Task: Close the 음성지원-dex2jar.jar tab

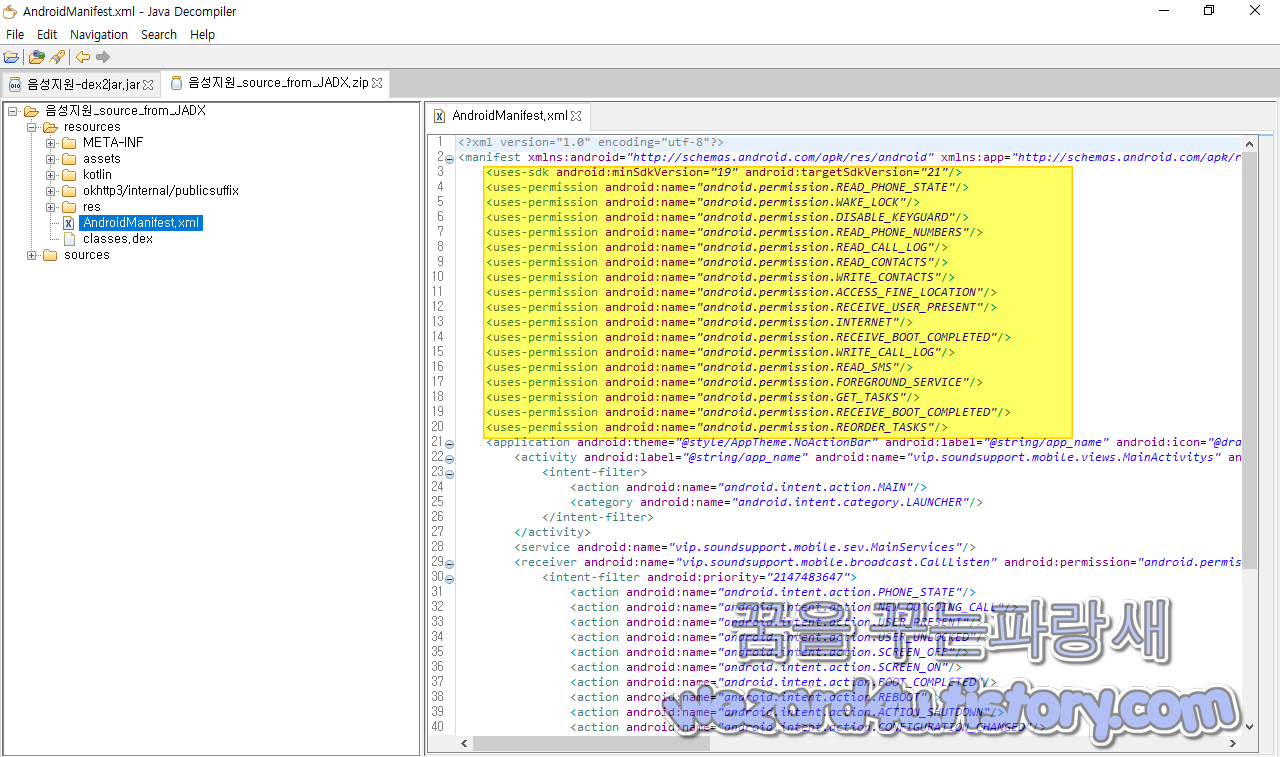Action: click(148, 85)
